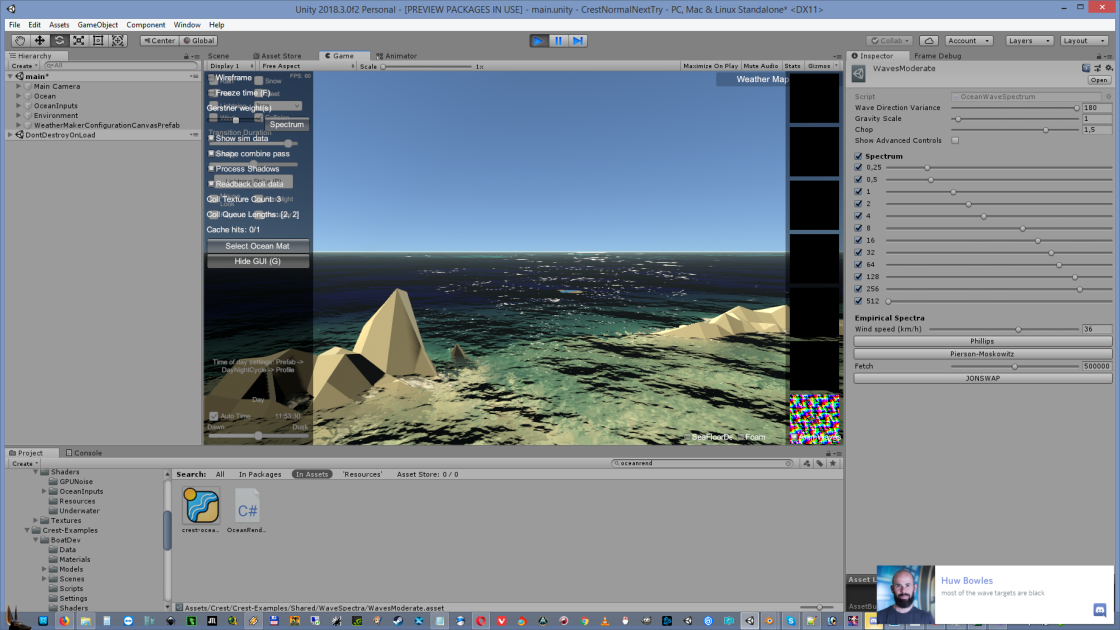Select the Rotate tool

point(59,41)
